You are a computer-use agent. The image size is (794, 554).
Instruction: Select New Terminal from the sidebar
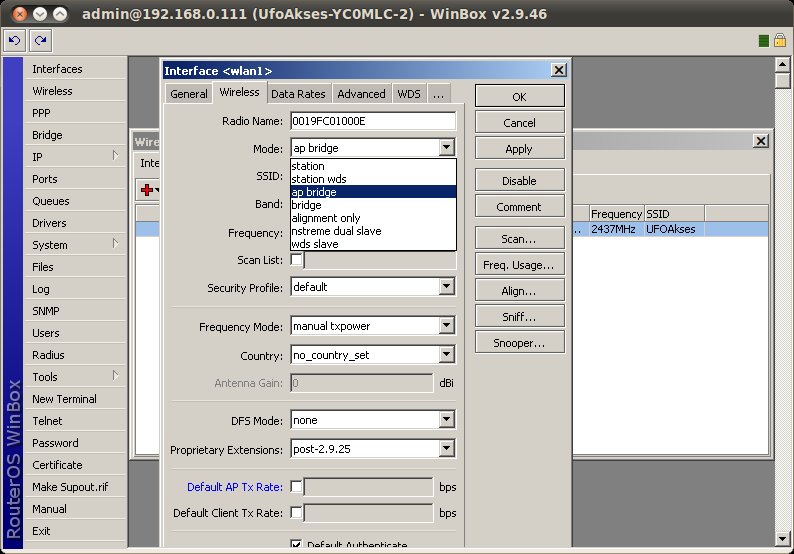coord(64,399)
